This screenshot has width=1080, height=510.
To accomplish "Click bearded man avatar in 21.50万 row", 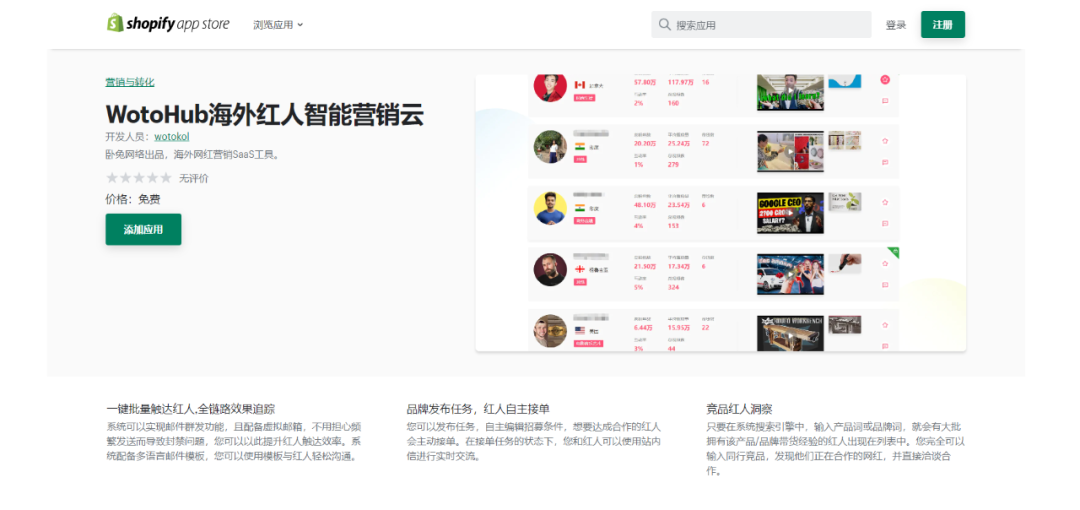I will click(550, 269).
